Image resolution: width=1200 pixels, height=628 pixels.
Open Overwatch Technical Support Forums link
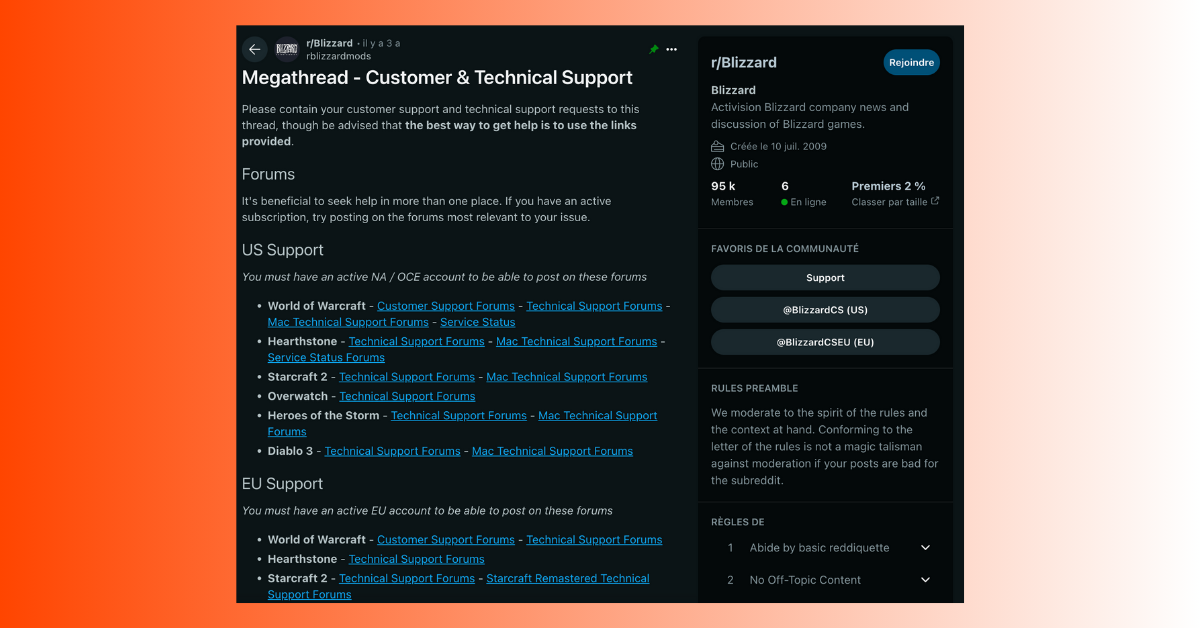(407, 396)
